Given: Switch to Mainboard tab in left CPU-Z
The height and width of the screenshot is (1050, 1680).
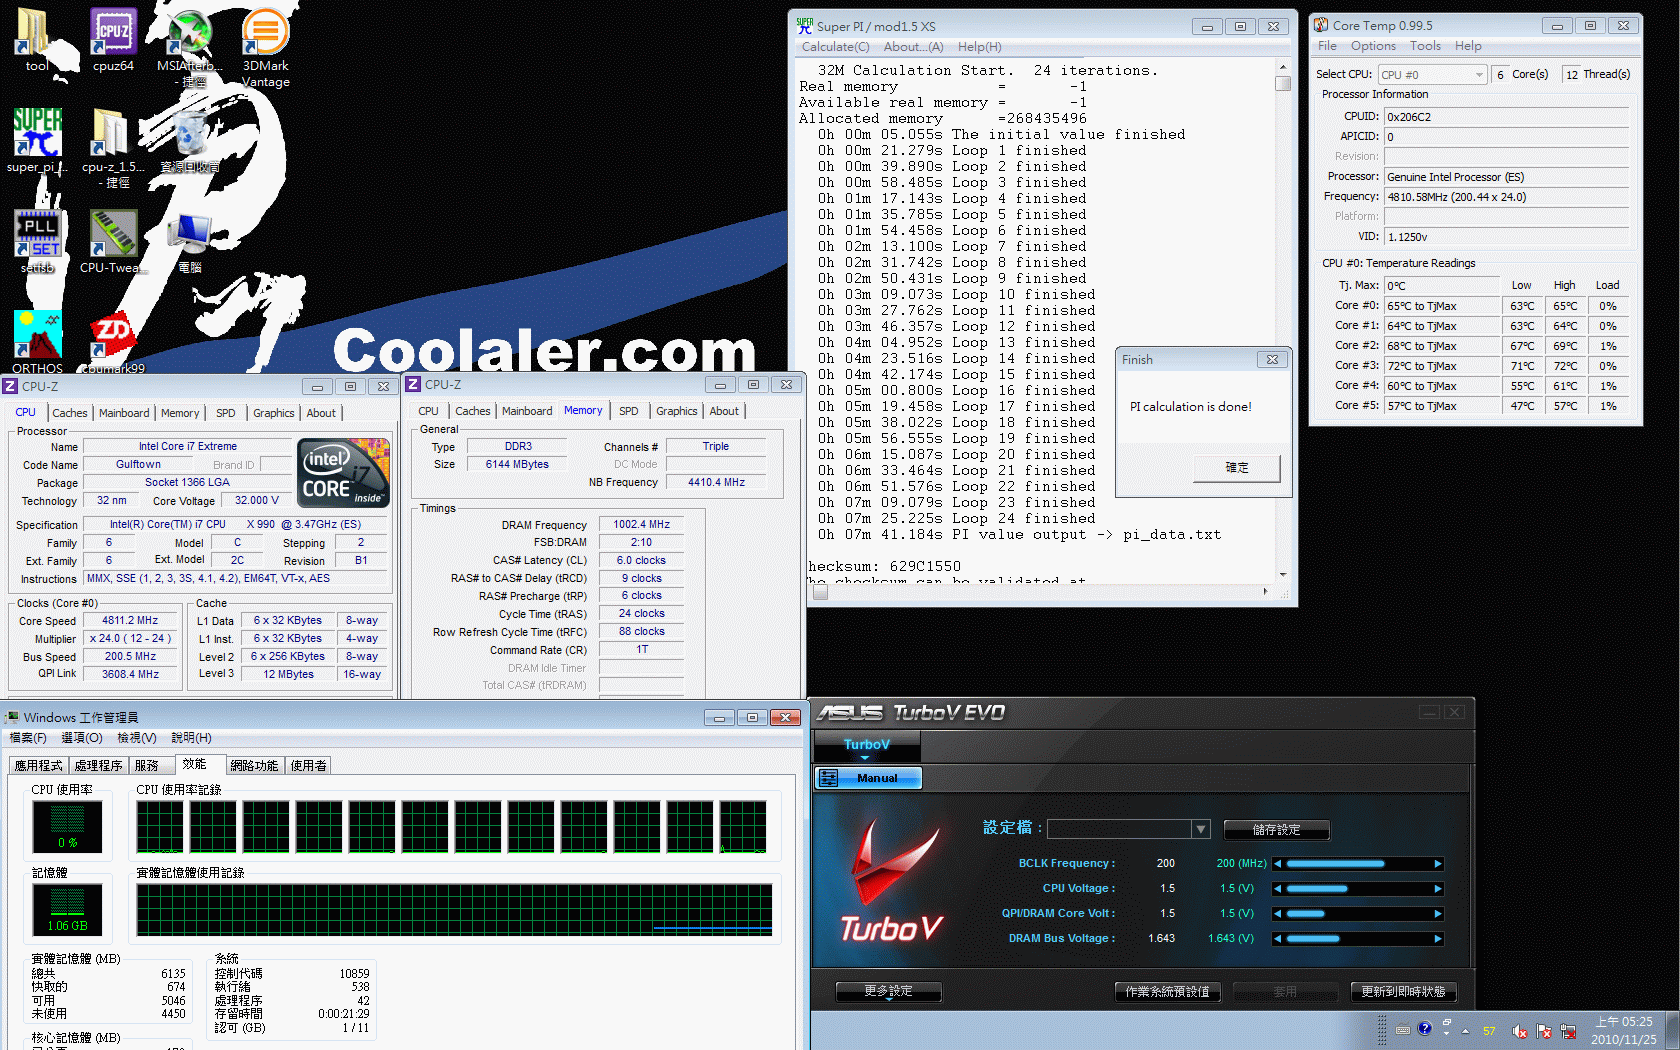Looking at the screenshot, I should click(124, 413).
